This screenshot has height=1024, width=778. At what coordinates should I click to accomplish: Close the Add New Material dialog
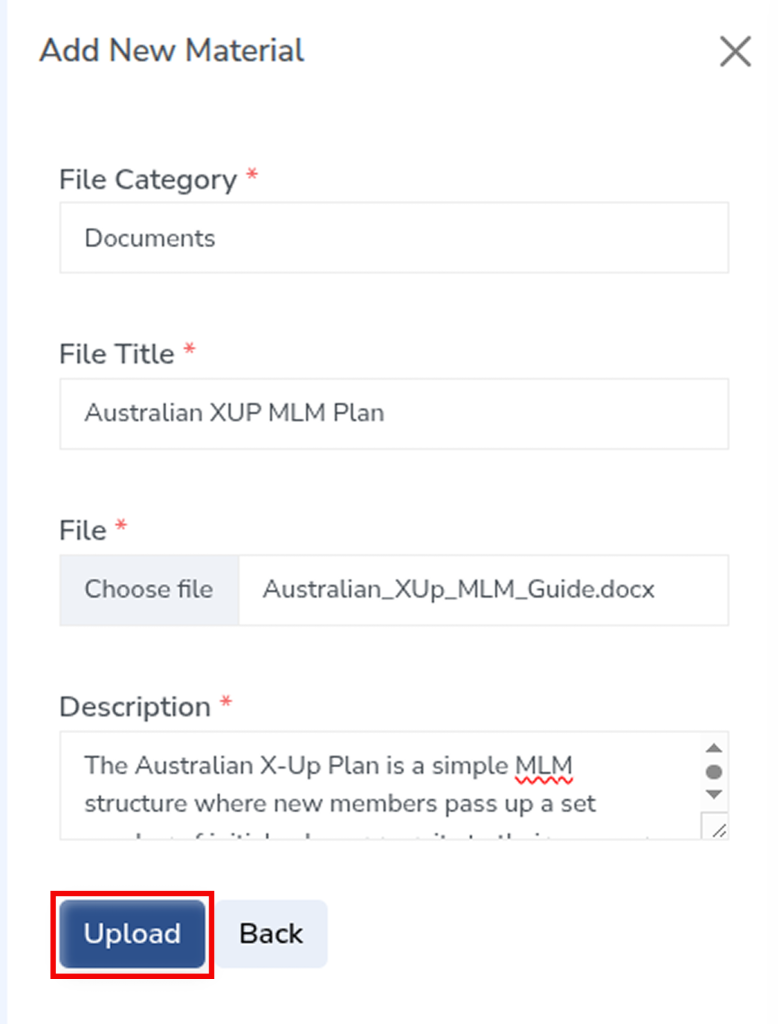click(x=735, y=51)
